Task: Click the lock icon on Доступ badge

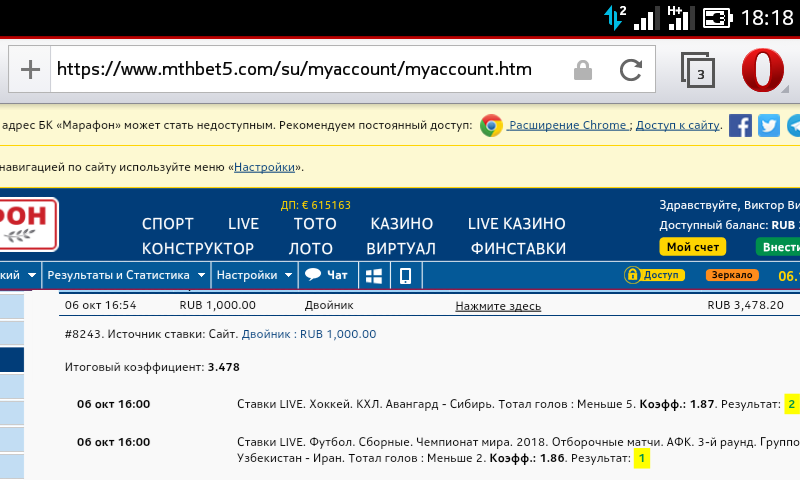Action: [x=632, y=275]
